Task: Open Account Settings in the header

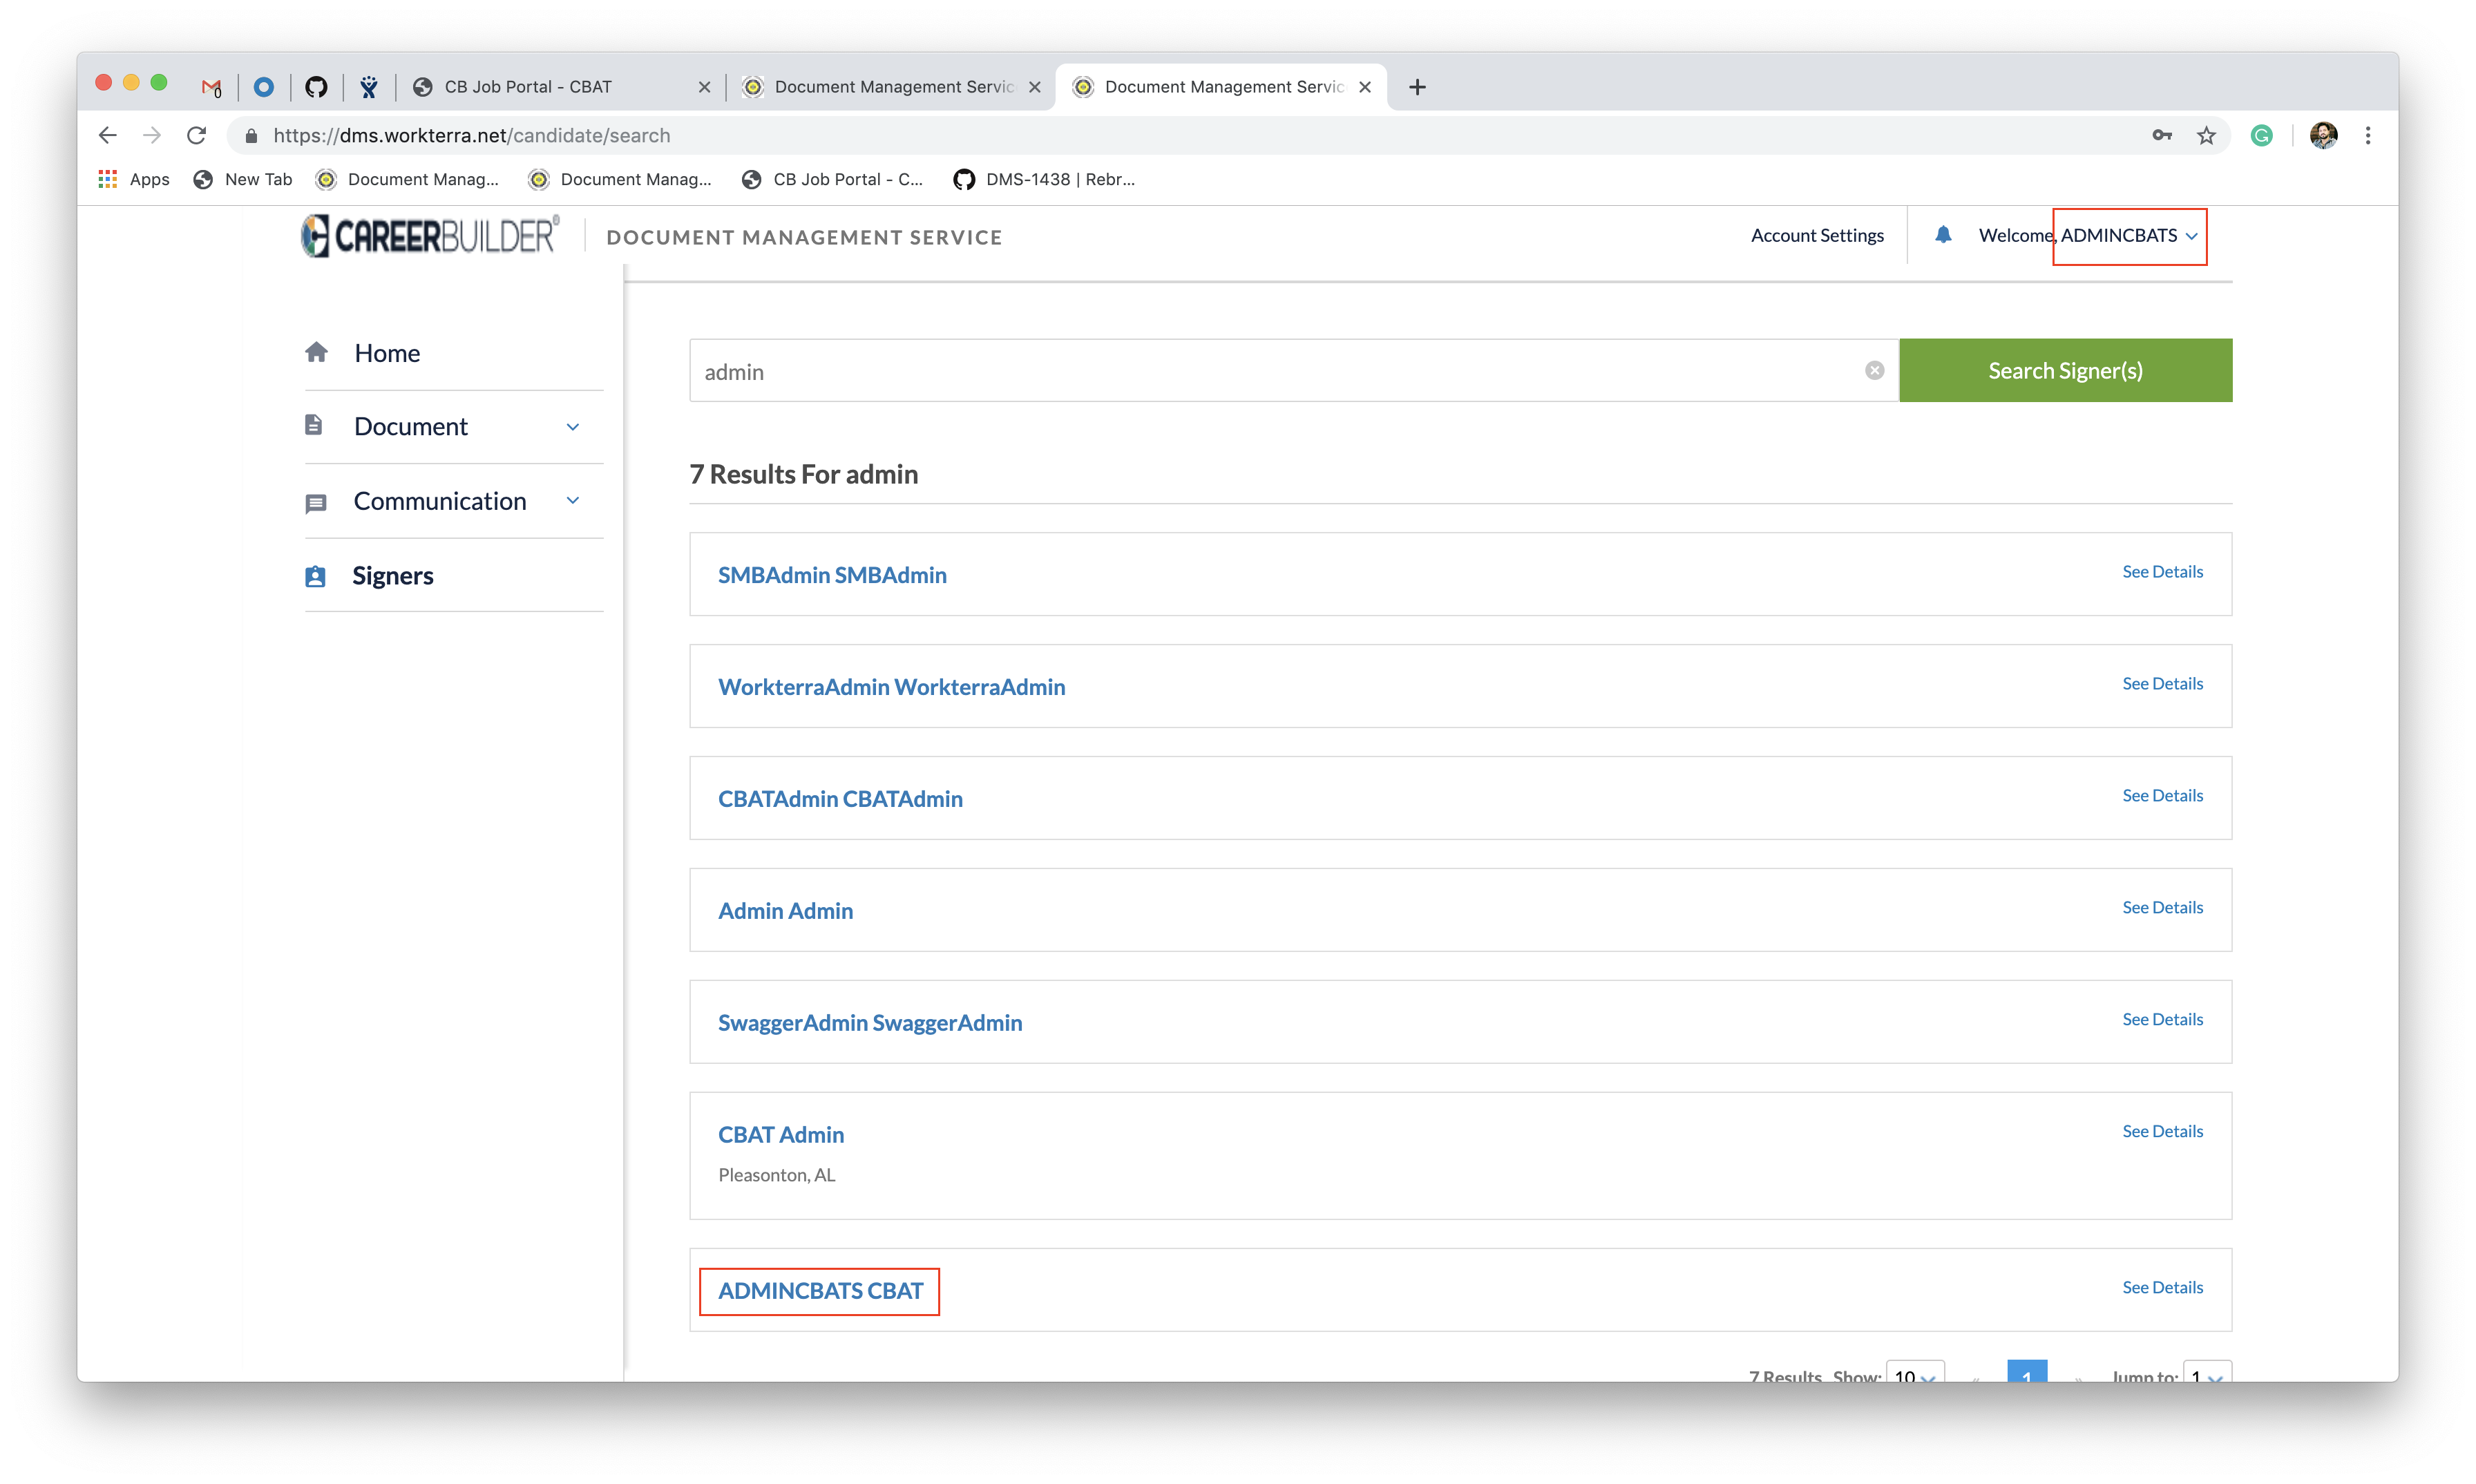Action: point(1816,236)
